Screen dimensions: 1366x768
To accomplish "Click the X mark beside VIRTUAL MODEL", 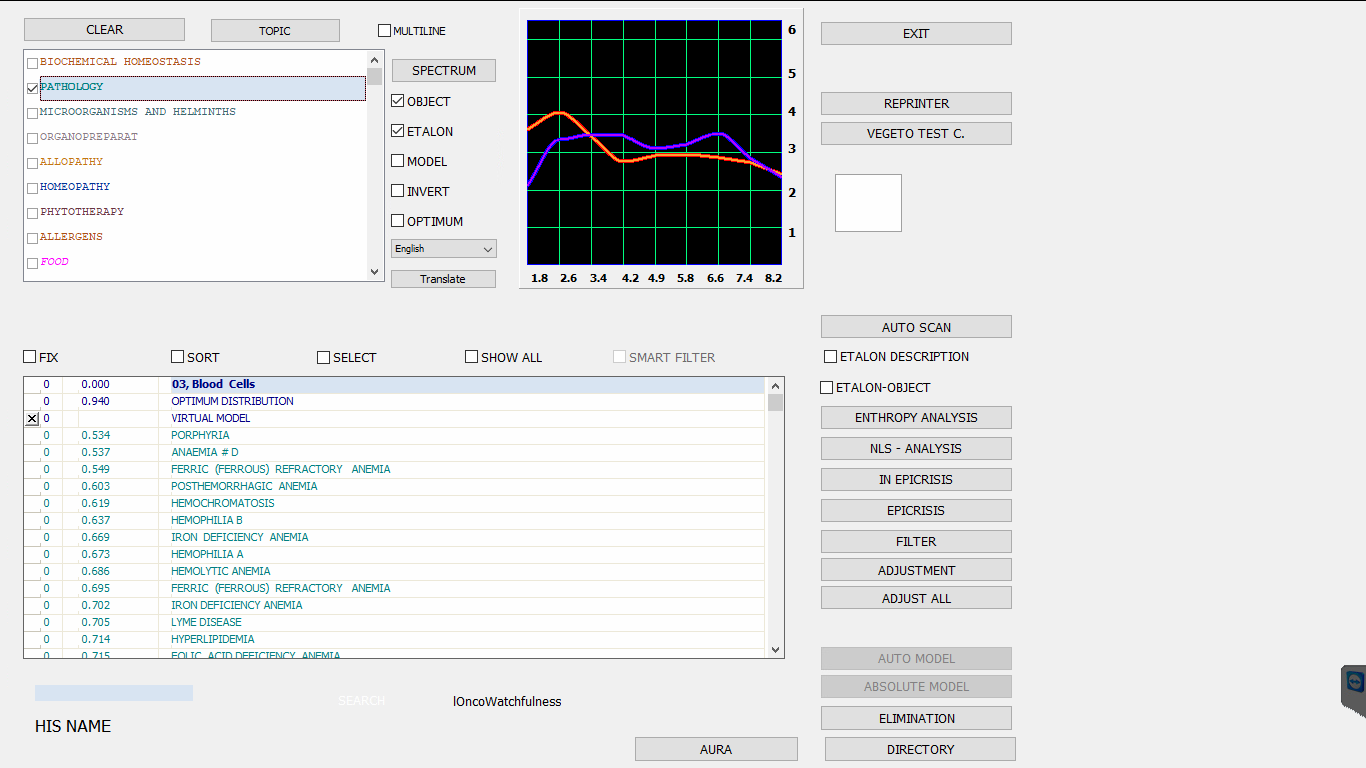I will [32, 419].
